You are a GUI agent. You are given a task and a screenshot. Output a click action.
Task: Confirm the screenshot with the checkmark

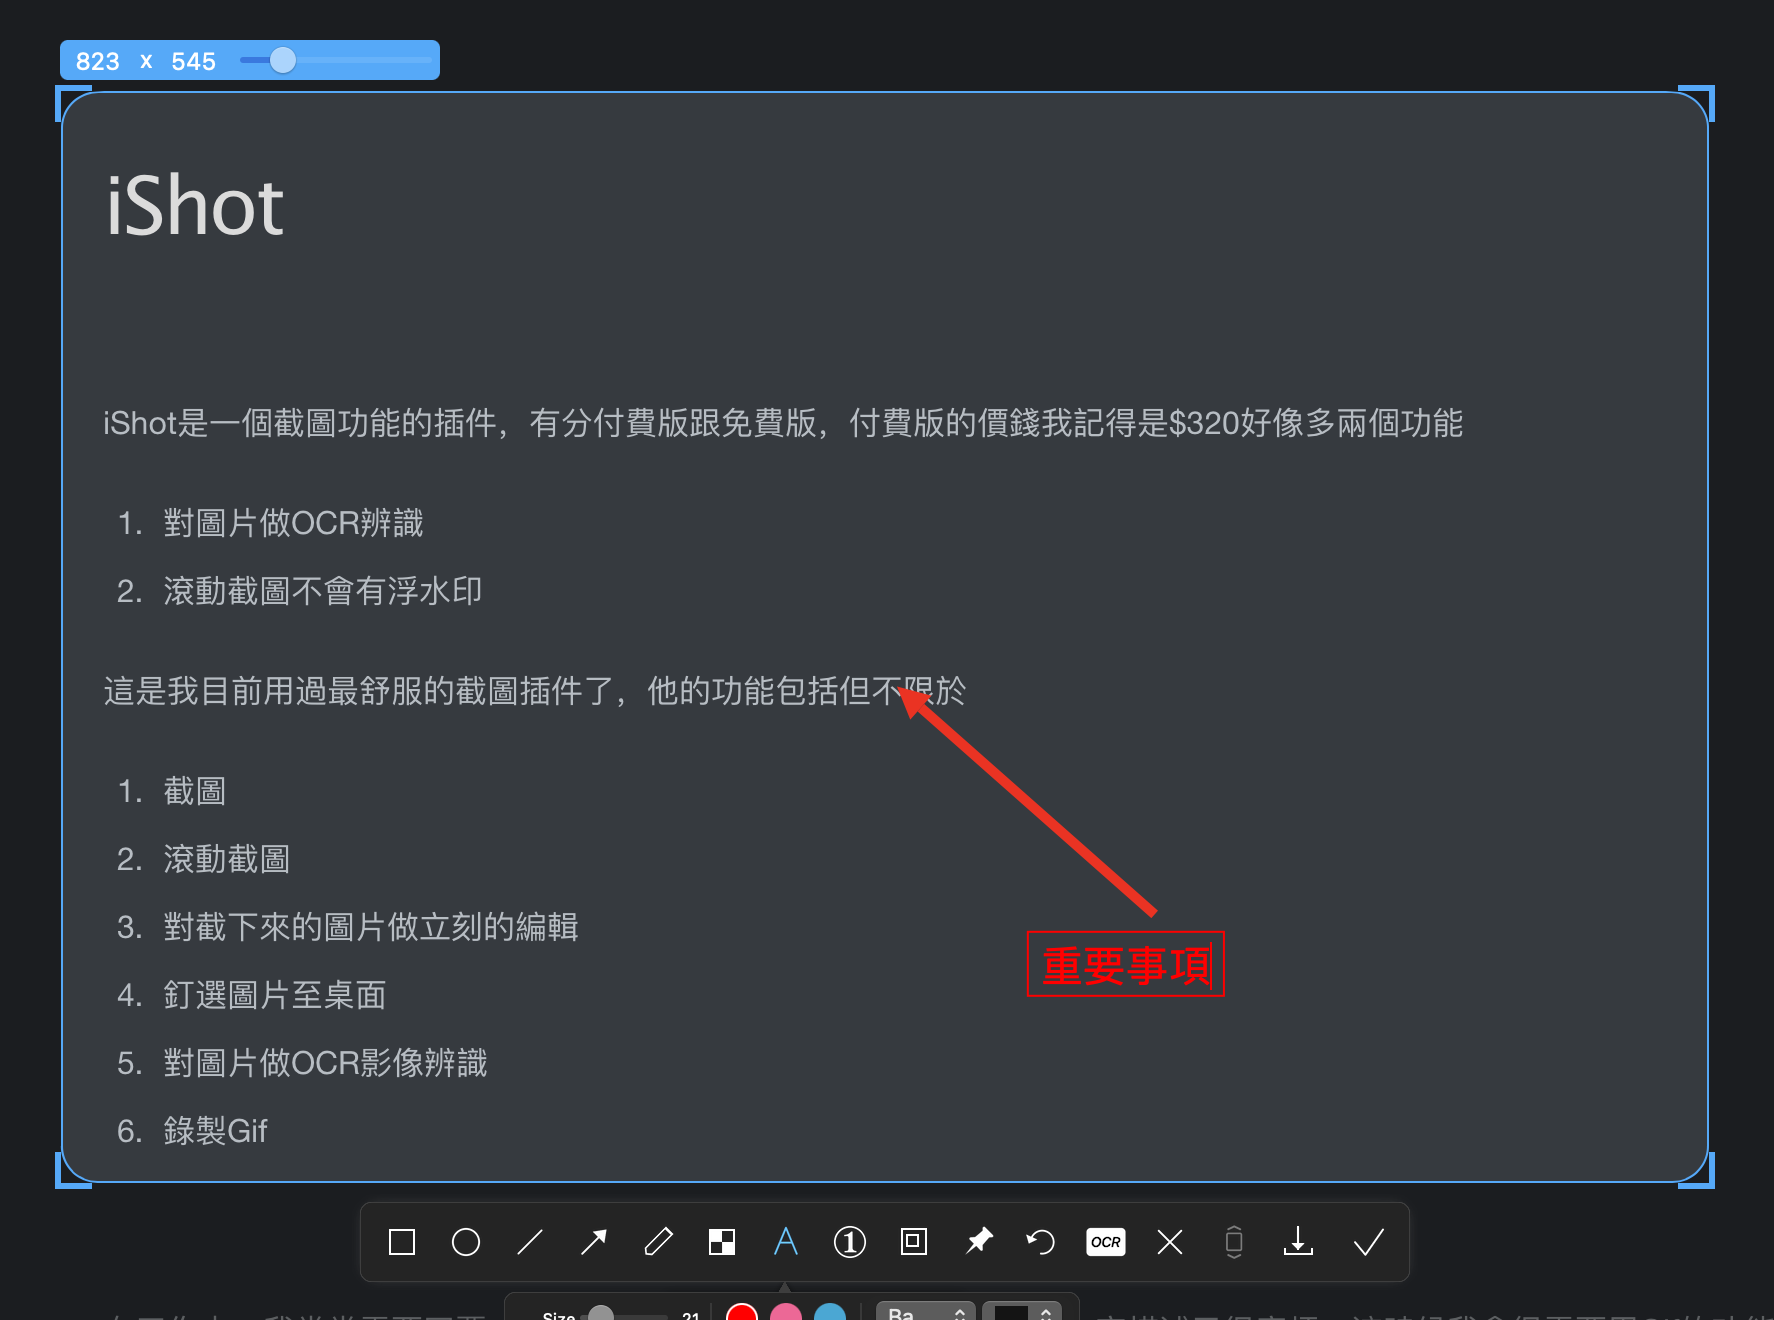point(1368,1242)
